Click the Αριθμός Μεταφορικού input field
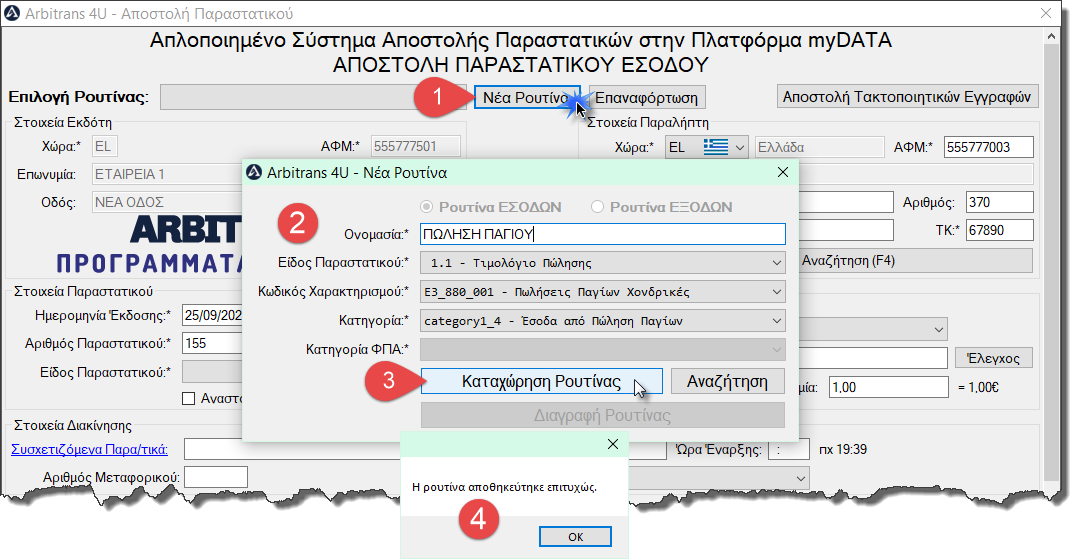Image resolution: width=1070 pixels, height=560 pixels. 216,477
